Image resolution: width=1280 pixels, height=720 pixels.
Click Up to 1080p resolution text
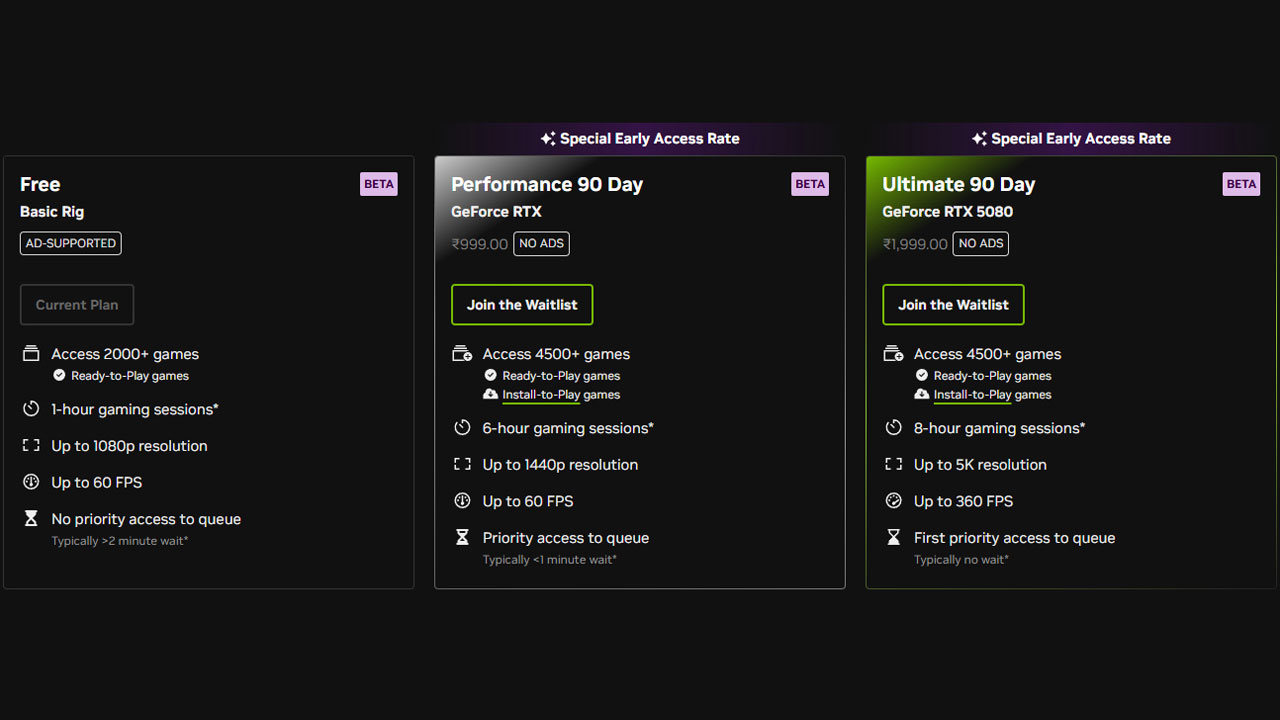130,446
